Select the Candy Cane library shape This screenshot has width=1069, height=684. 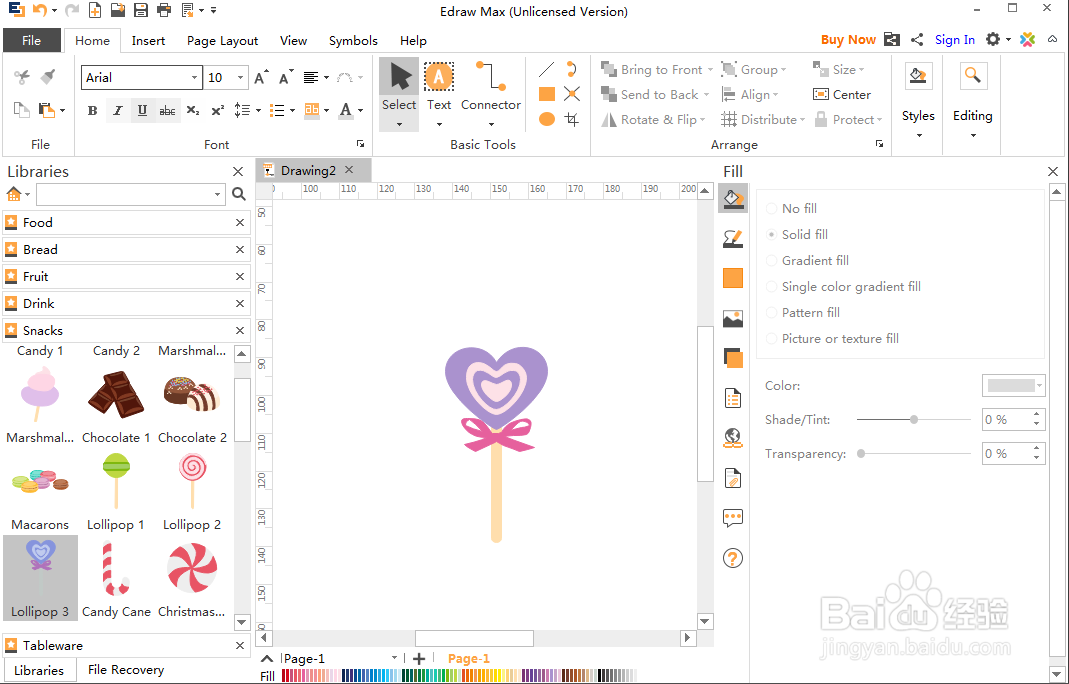coord(116,579)
